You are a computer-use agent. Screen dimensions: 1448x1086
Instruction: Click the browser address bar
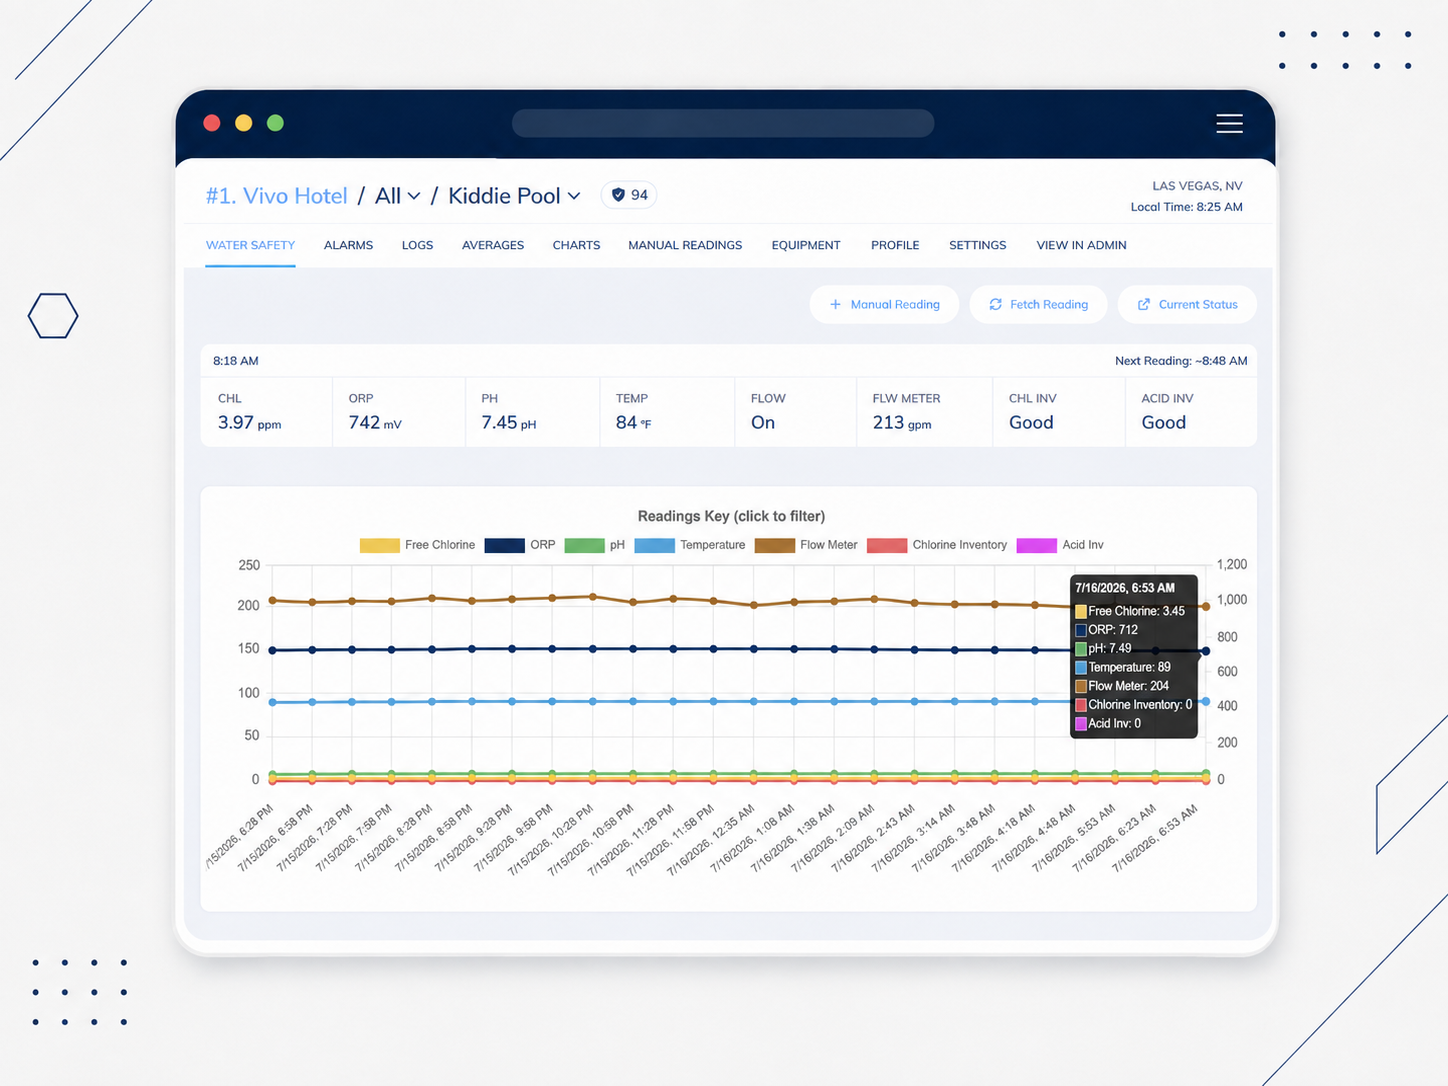[x=723, y=123]
